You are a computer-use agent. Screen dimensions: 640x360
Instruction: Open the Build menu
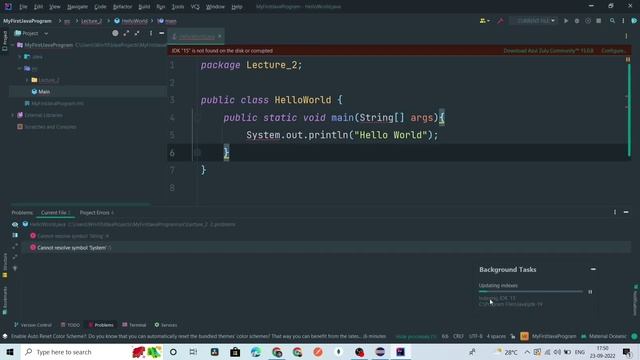pyautogui.click(x=144, y=7)
